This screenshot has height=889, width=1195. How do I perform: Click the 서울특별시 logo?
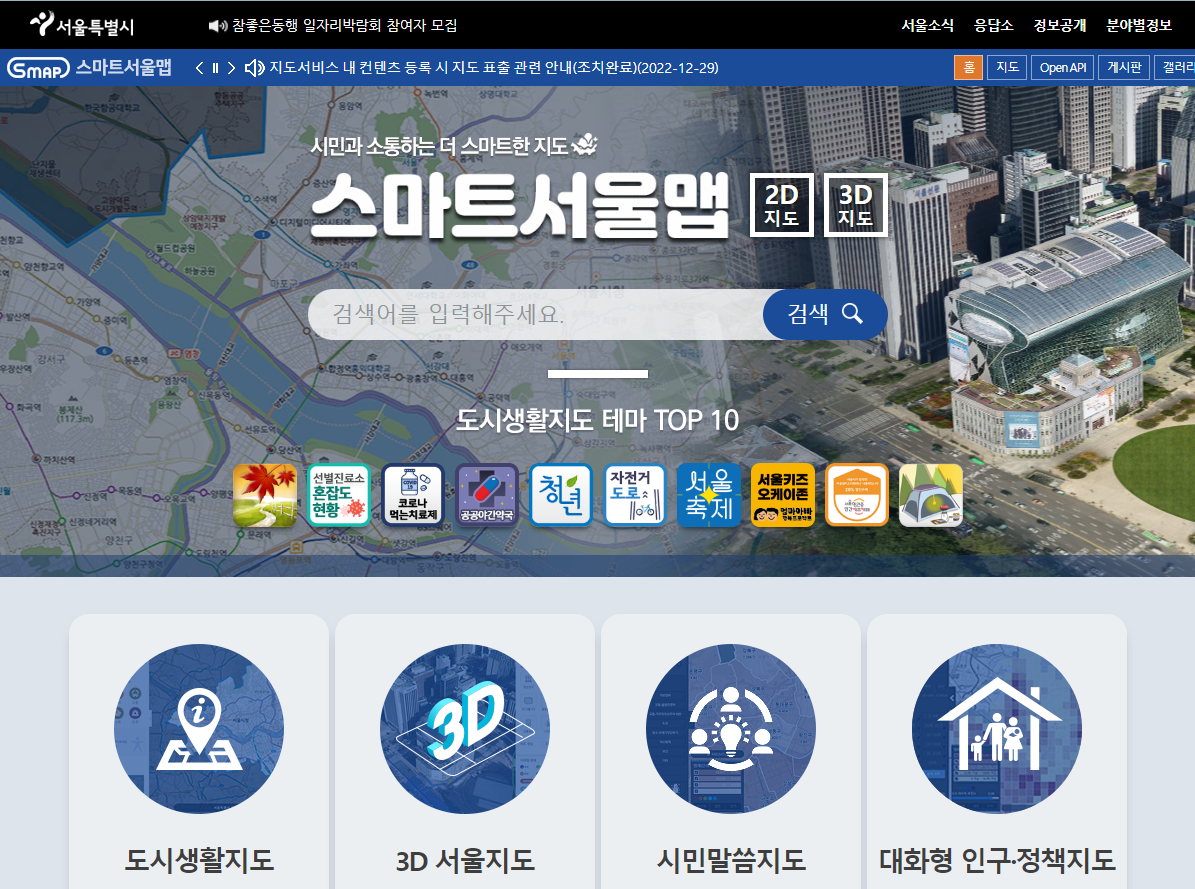click(x=82, y=24)
